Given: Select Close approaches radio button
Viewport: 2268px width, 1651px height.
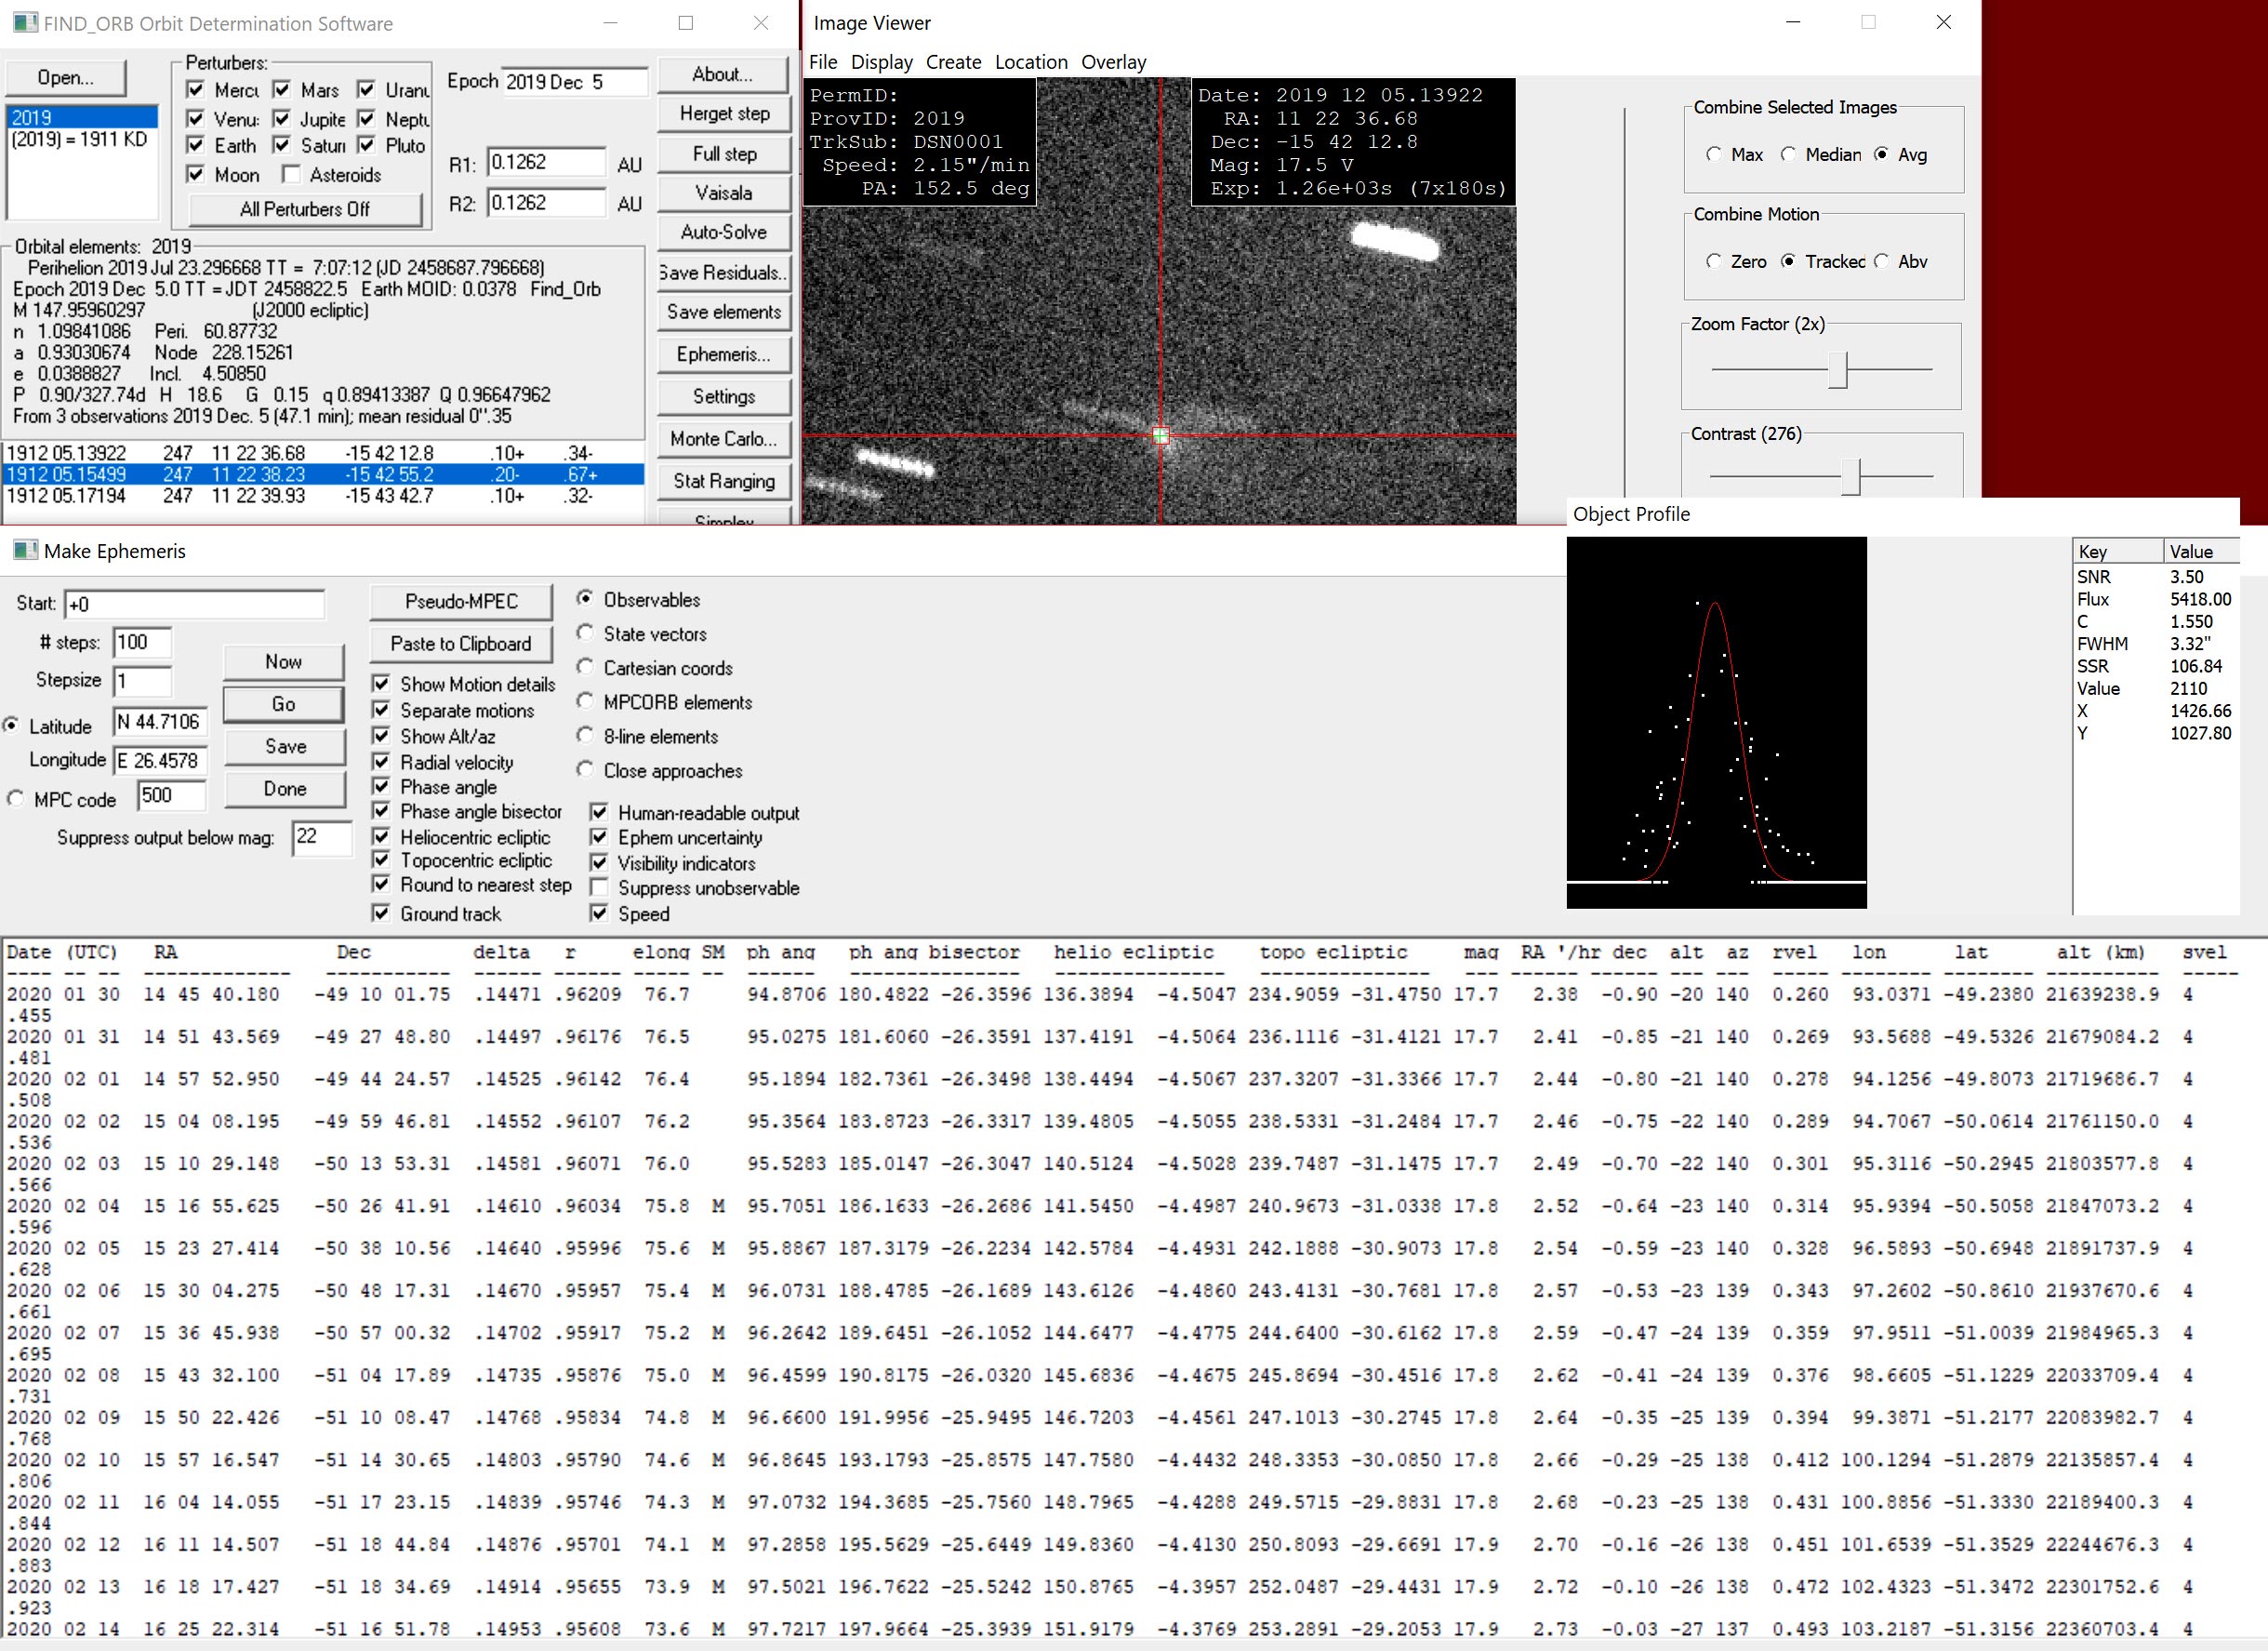Looking at the screenshot, I should 585,770.
